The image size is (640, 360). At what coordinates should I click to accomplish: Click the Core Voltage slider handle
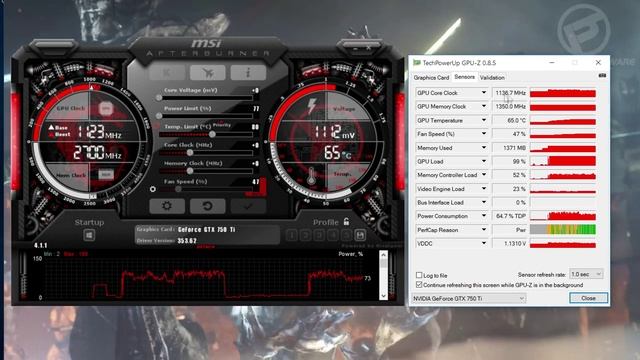(159, 98)
